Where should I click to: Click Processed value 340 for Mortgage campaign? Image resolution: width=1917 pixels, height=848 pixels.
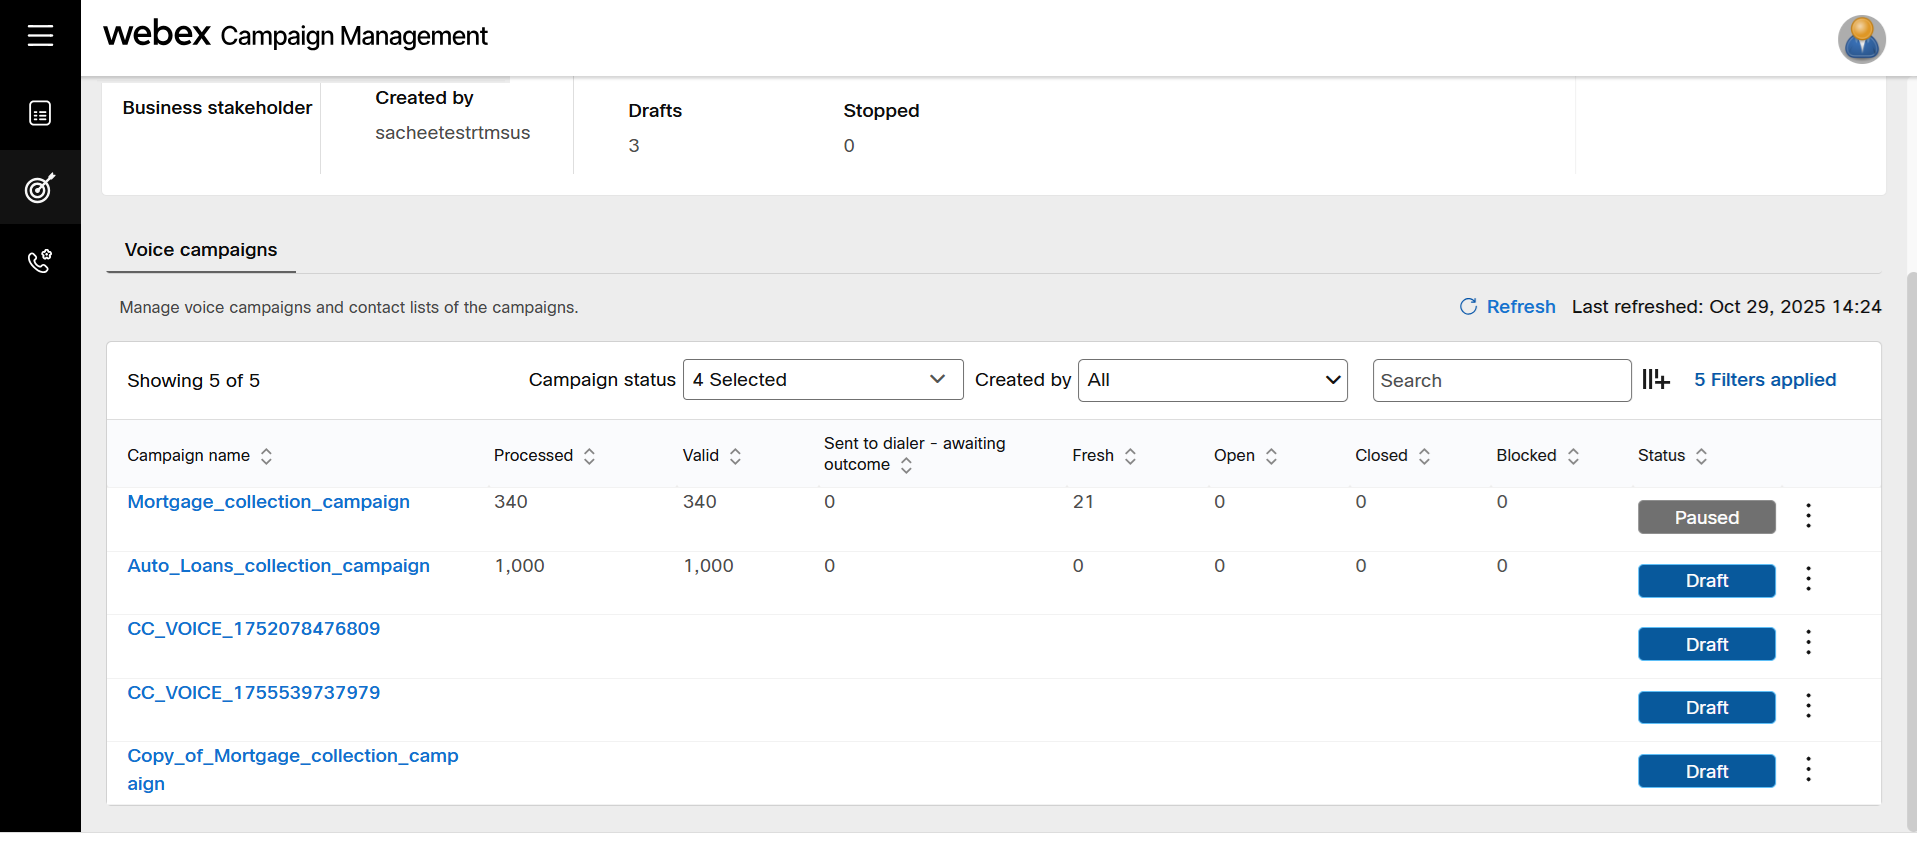point(511,502)
